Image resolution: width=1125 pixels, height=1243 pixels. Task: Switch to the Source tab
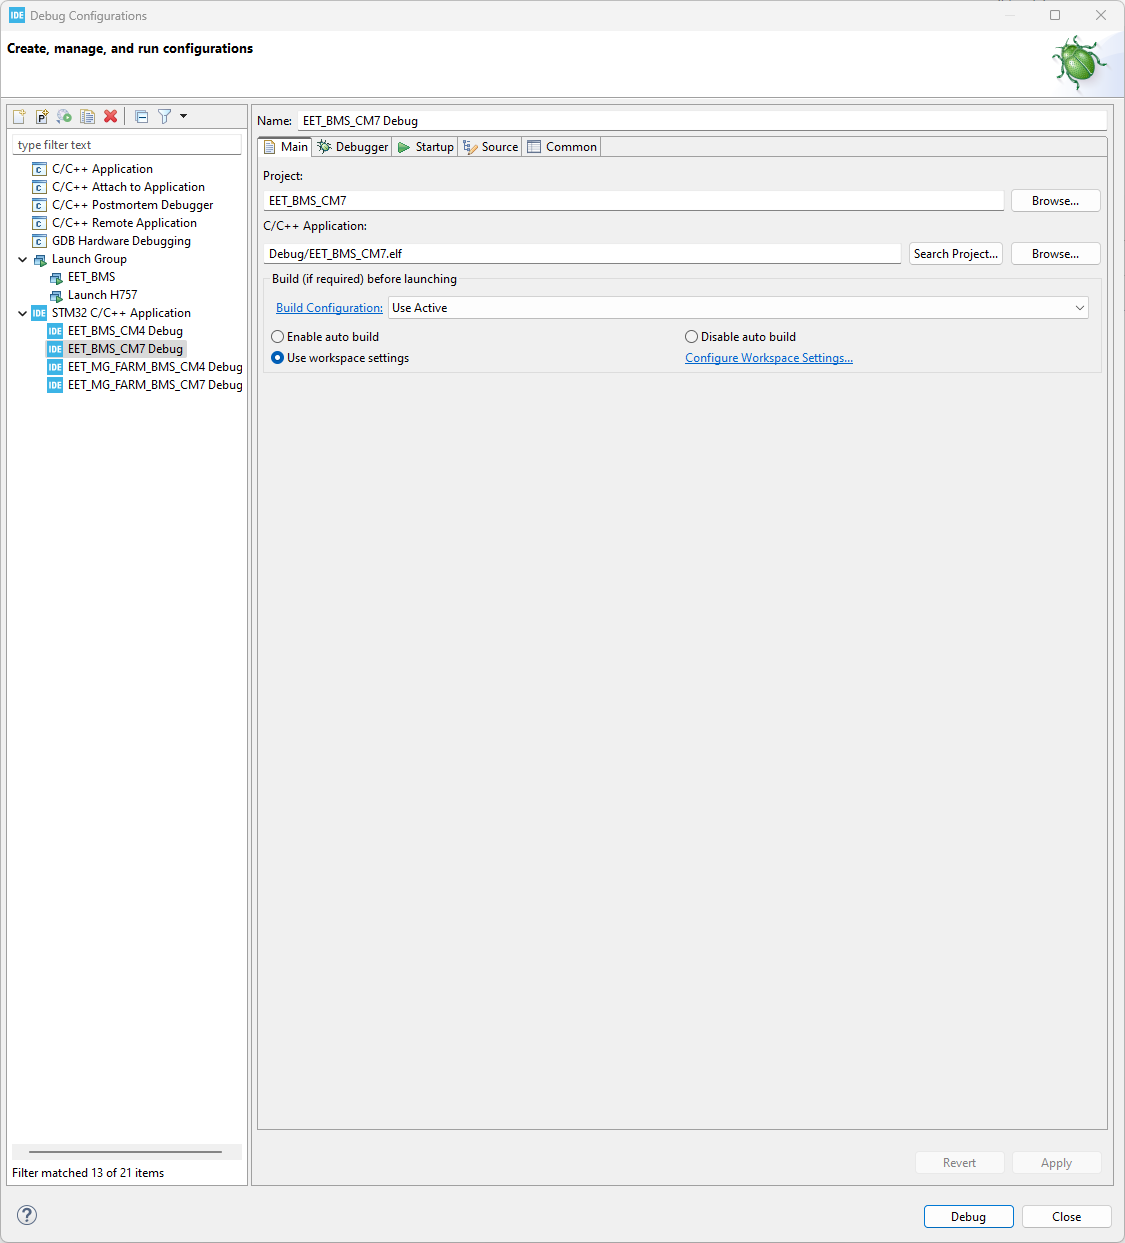click(490, 147)
